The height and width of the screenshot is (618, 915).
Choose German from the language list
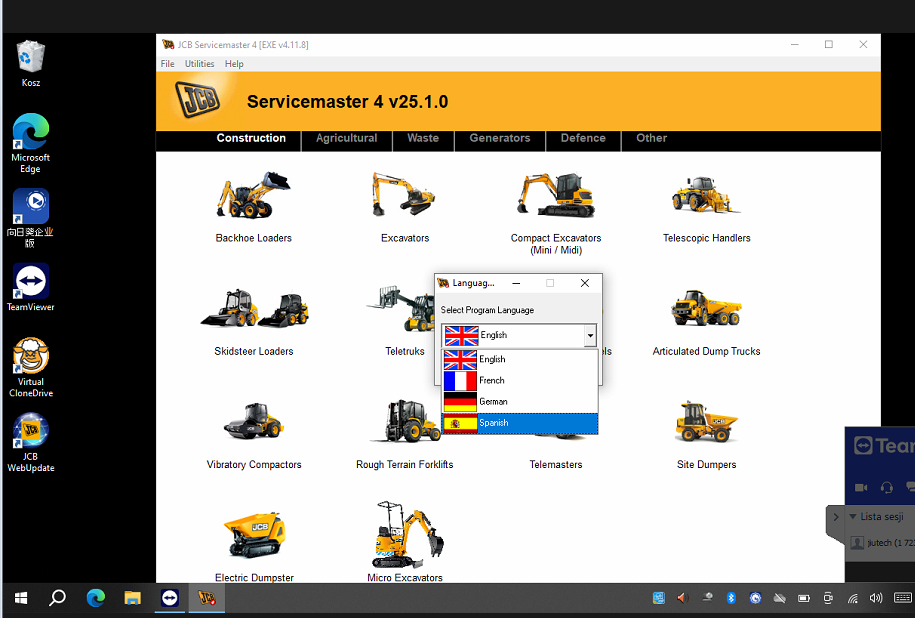click(x=520, y=401)
